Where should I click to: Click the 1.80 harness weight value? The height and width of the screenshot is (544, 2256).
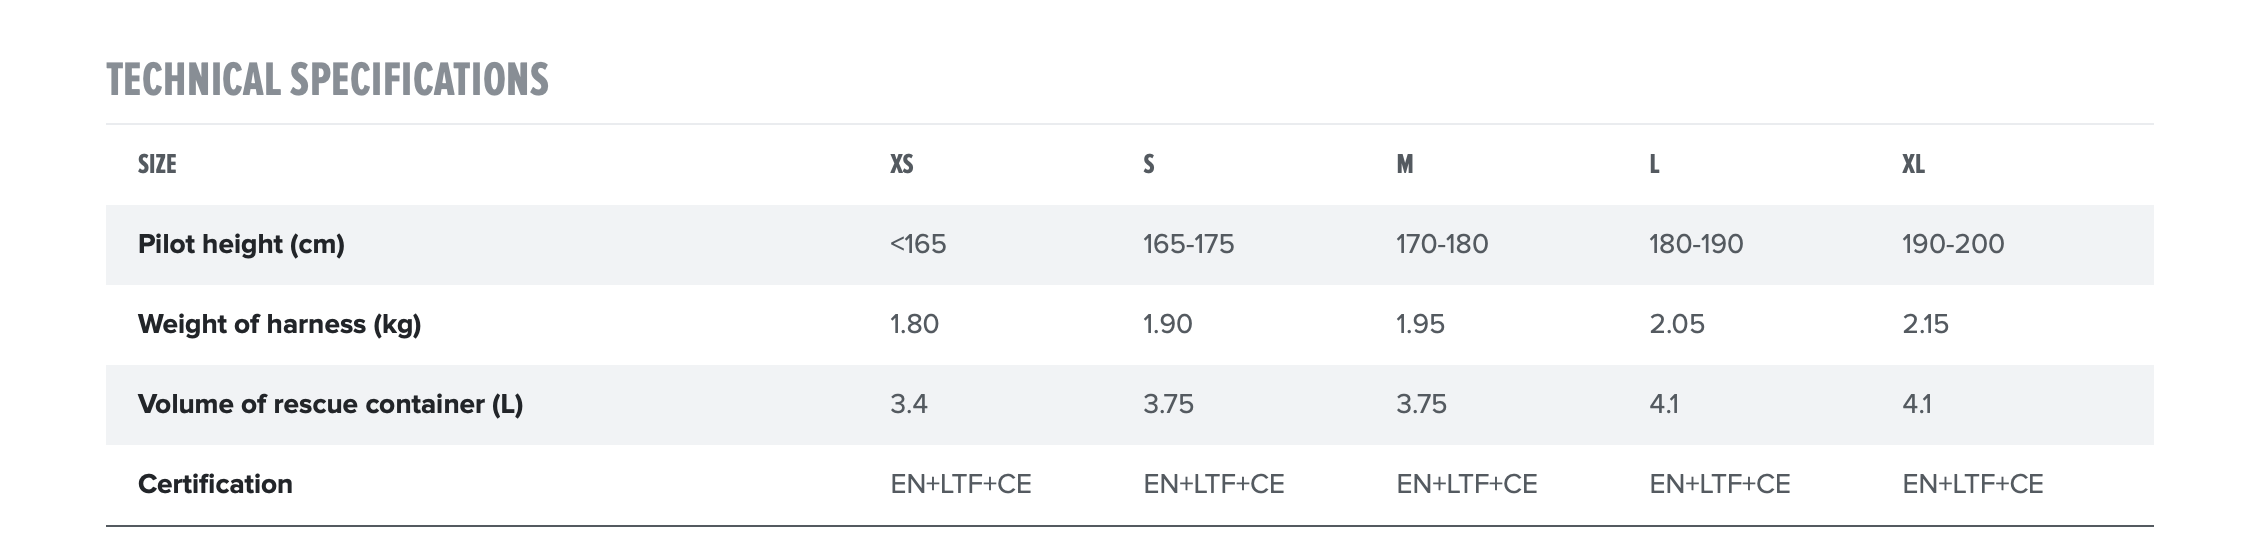point(914,324)
